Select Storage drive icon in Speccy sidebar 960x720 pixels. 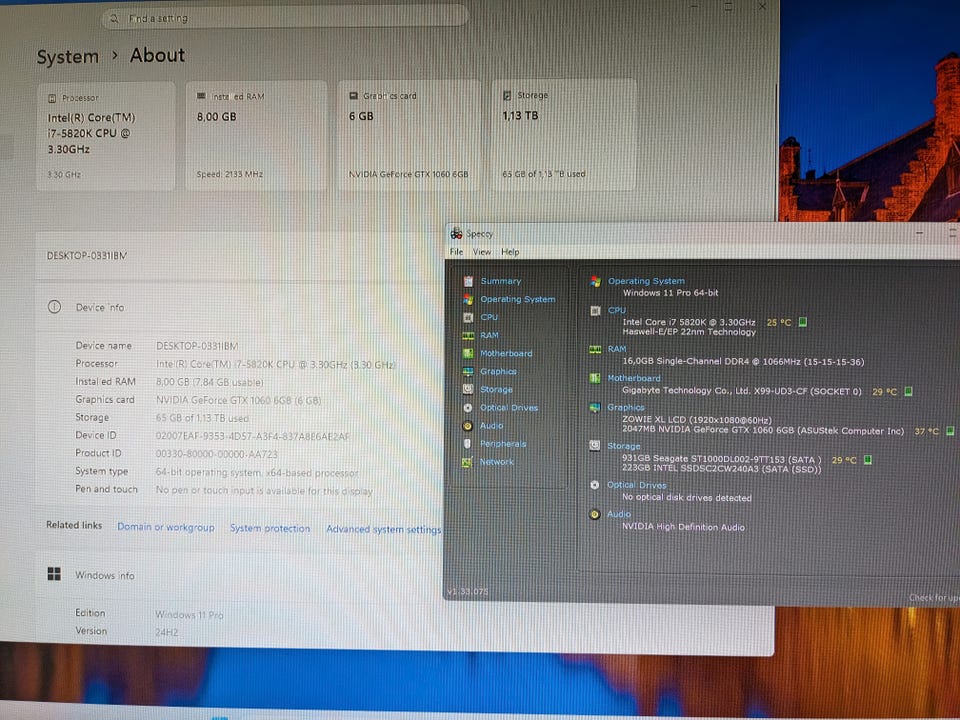468,389
